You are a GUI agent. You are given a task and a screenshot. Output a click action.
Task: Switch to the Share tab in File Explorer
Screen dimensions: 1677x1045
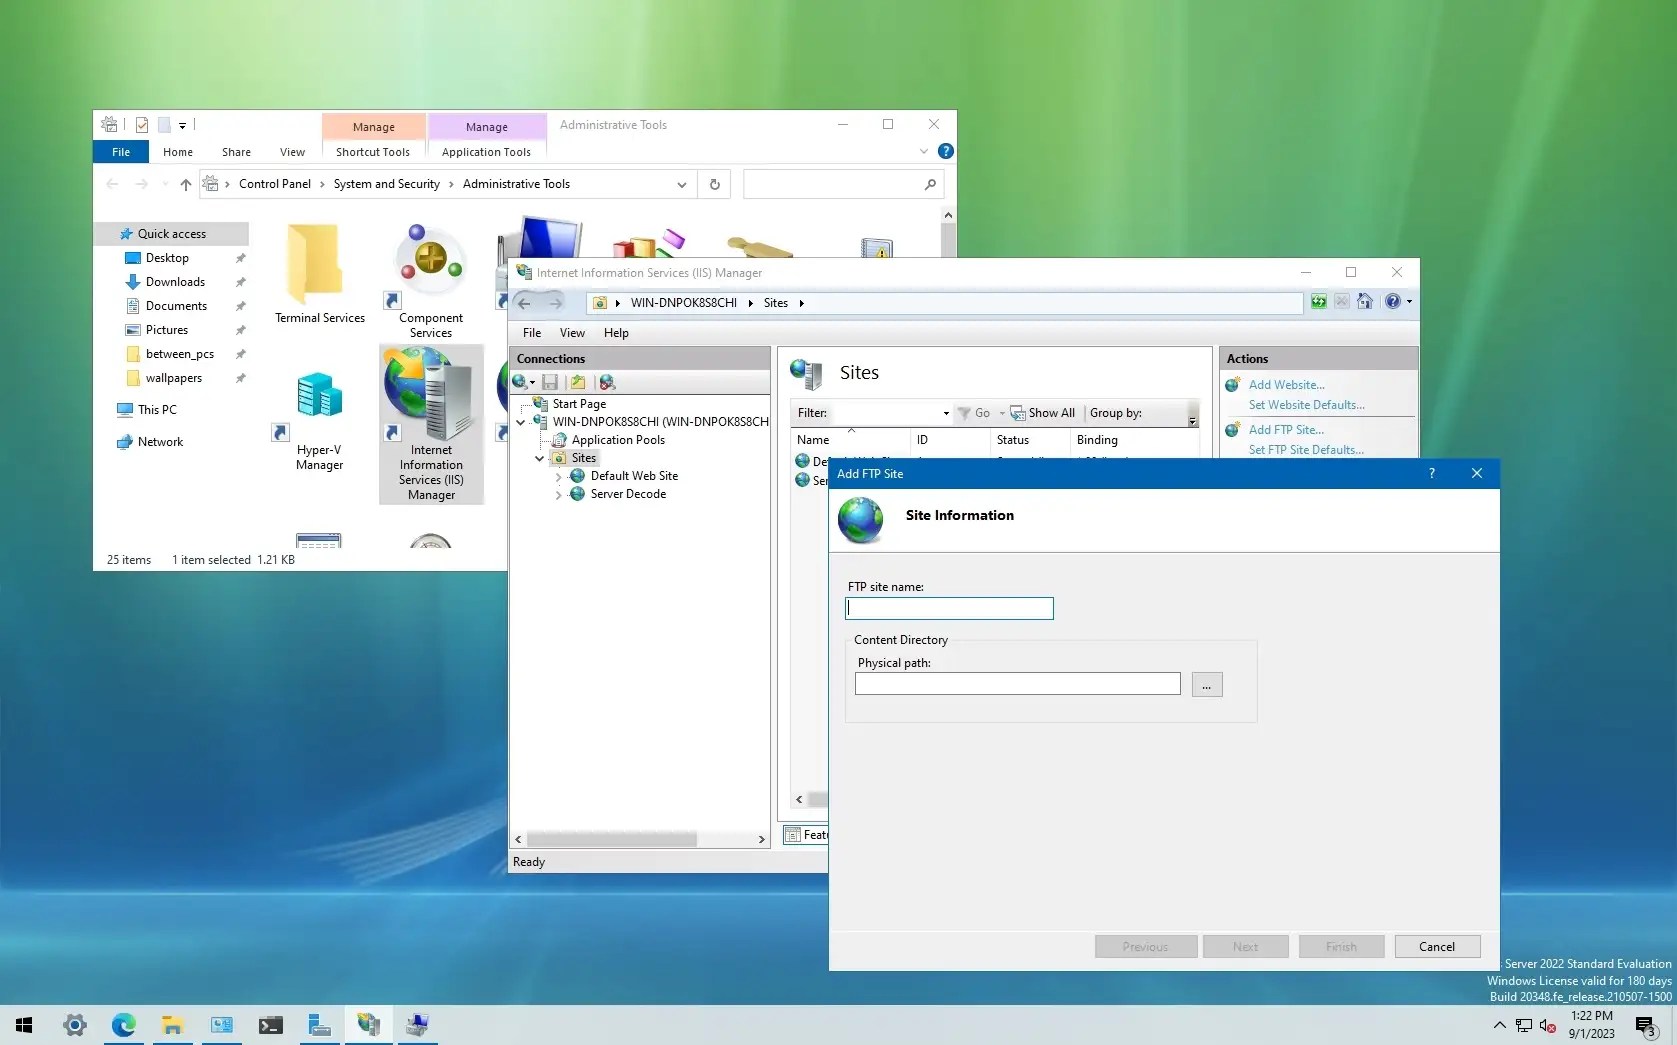236,152
